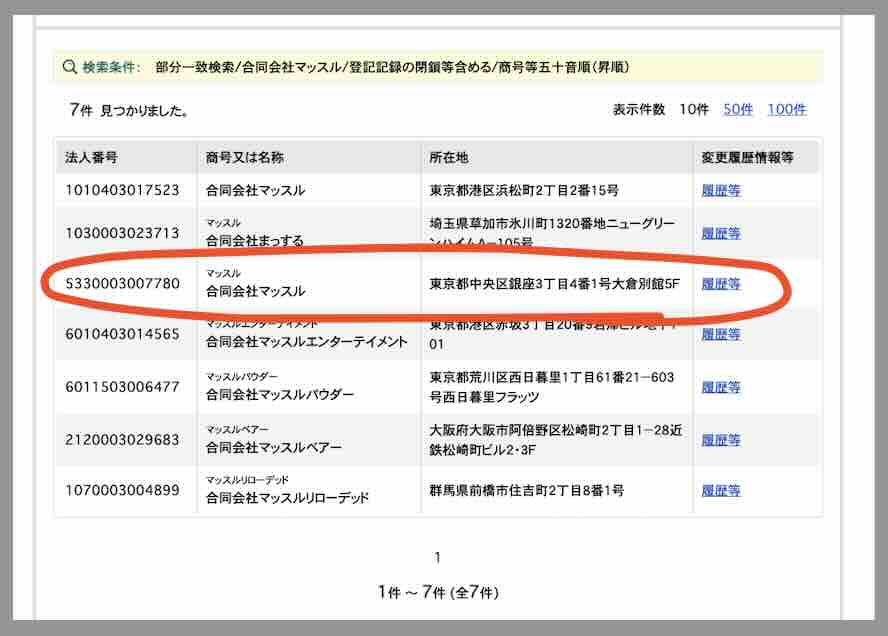Open 履歴等 for 合同会社マッスルエンターテイメント
Image resolution: width=888 pixels, height=636 pixels.
pos(721,334)
